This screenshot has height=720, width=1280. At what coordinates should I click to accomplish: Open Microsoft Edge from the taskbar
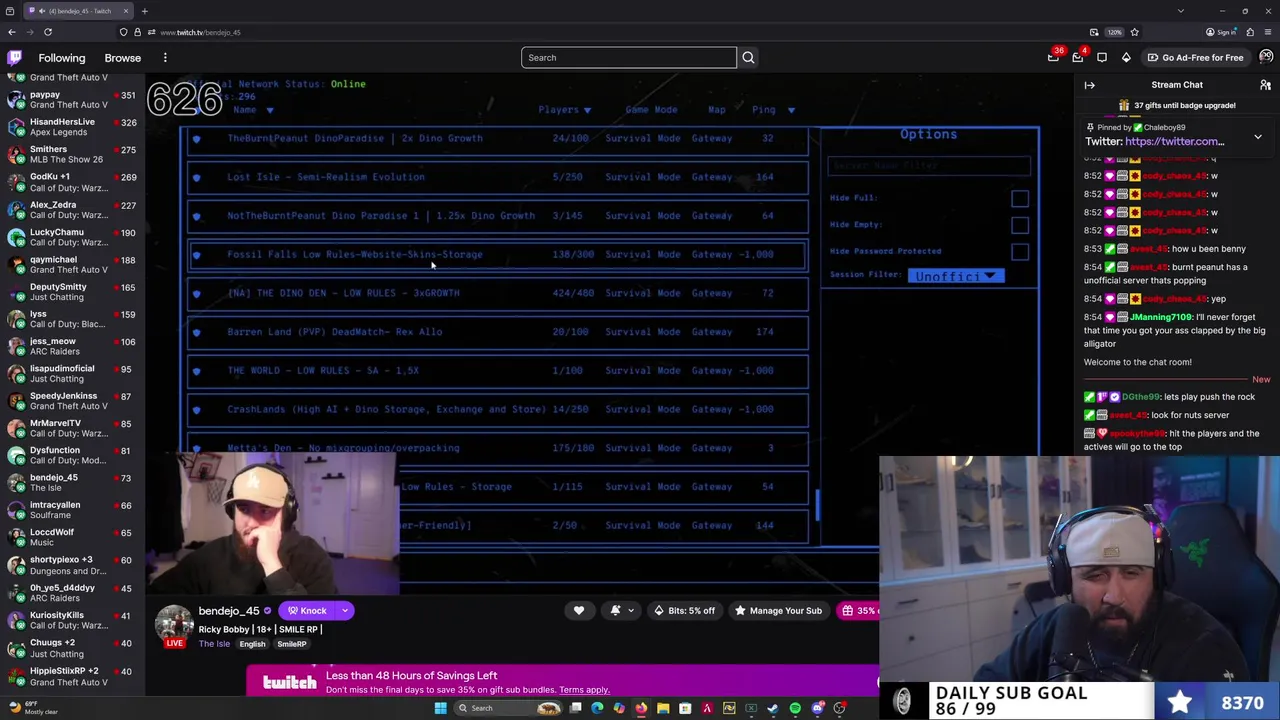coord(597,708)
